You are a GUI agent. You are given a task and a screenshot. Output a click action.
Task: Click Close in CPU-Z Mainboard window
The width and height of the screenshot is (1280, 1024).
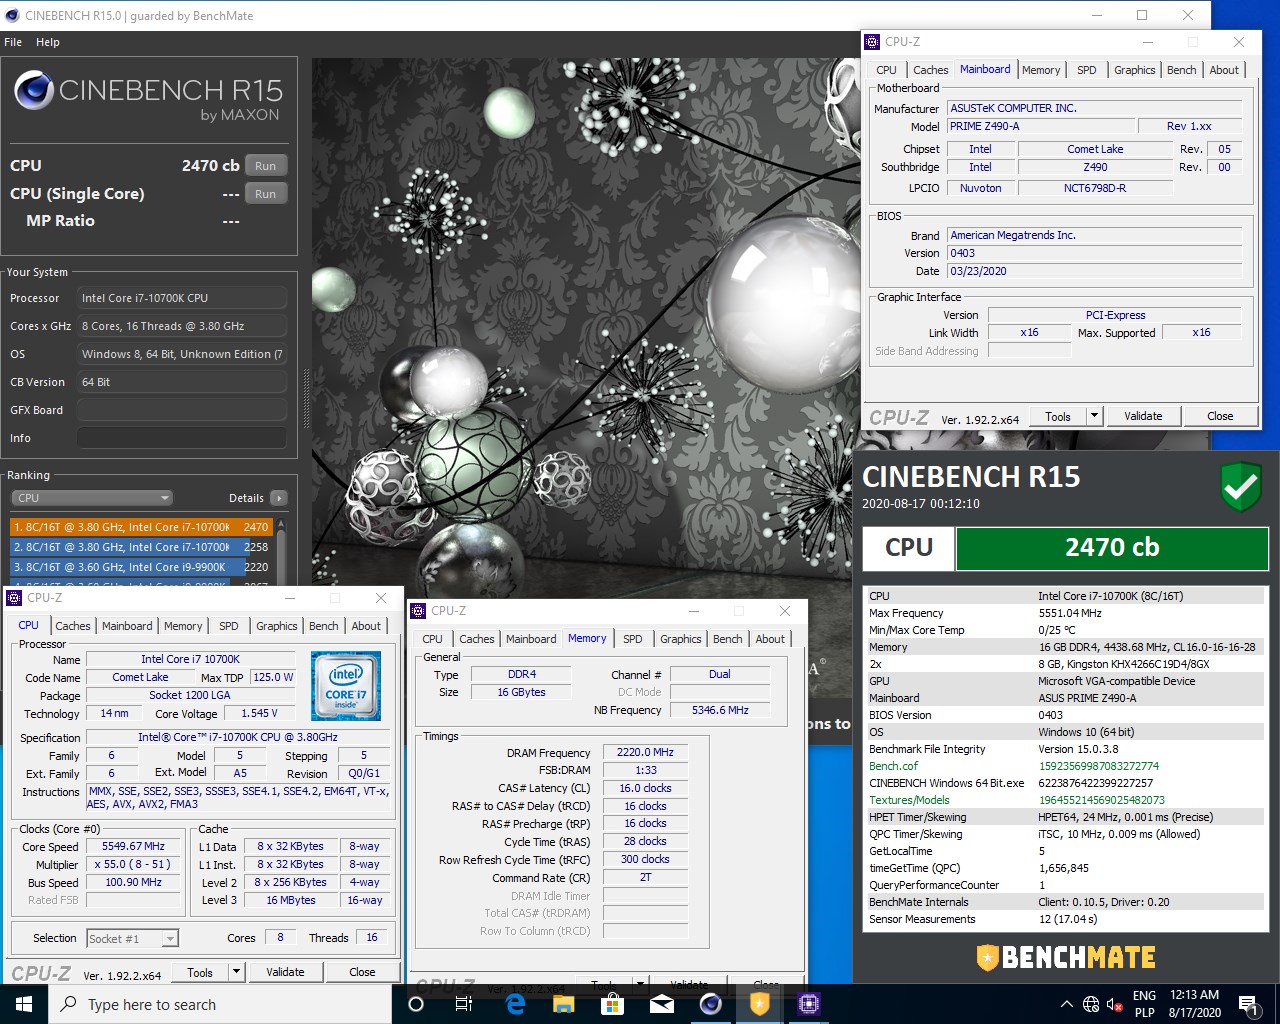tap(1220, 416)
